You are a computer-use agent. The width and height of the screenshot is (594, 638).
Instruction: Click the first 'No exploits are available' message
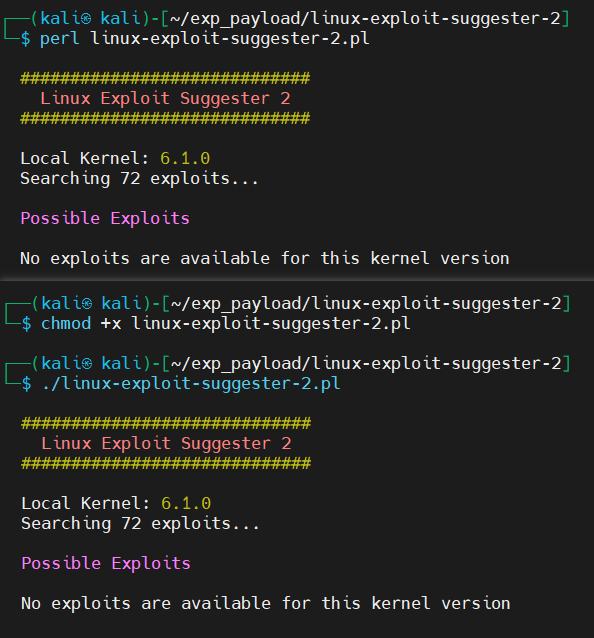click(x=264, y=258)
